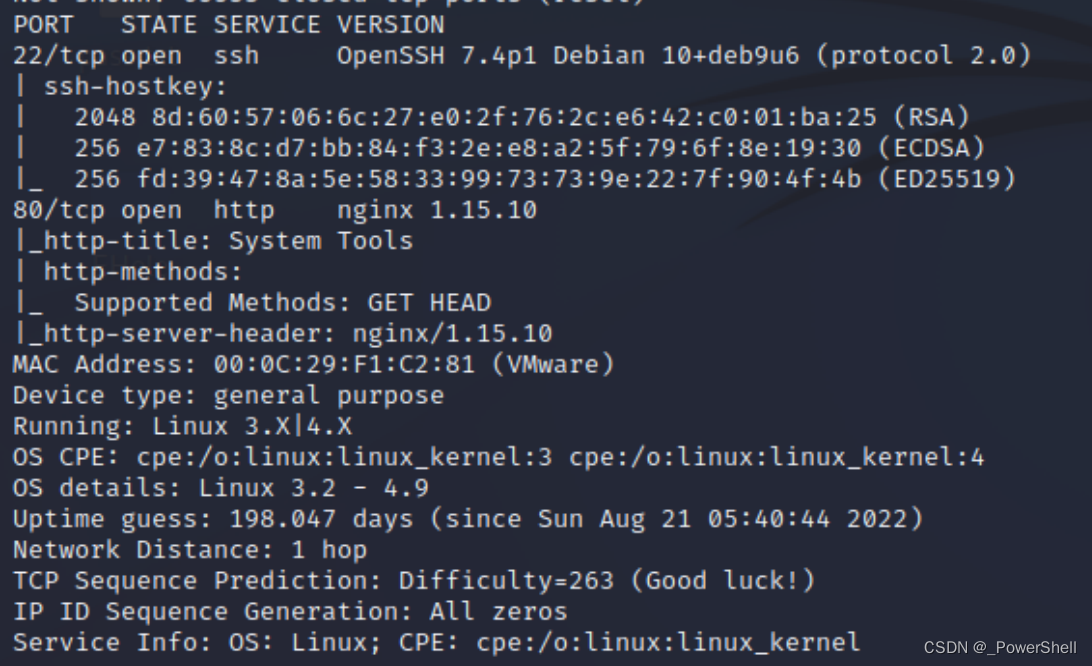Click Supported Methods GET HEAD text
Image resolution: width=1092 pixels, height=666 pixels.
click(283, 302)
